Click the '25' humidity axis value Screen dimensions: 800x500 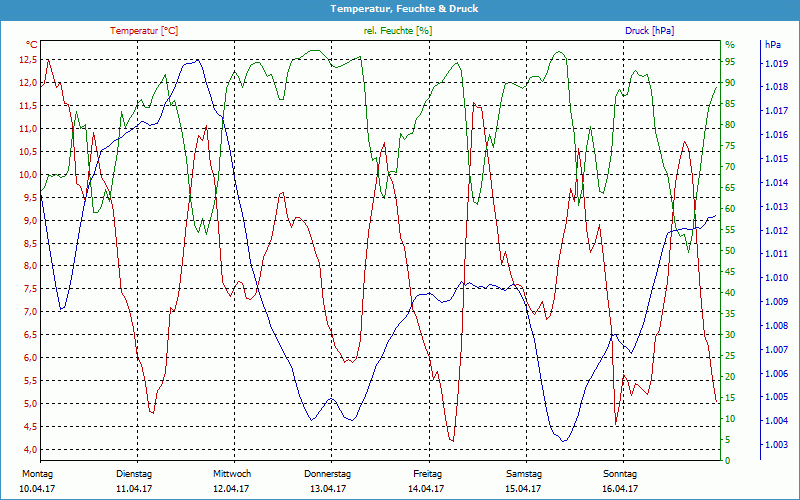730,356
